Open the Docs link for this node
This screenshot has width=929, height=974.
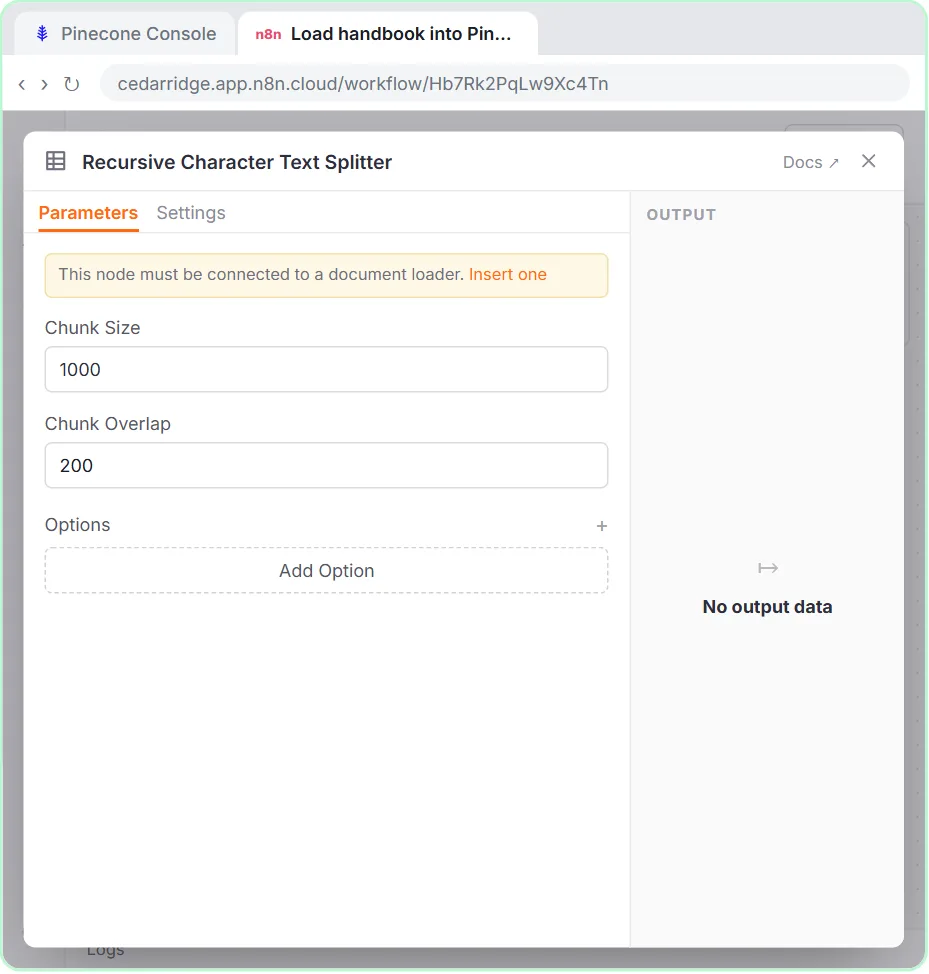(810, 162)
